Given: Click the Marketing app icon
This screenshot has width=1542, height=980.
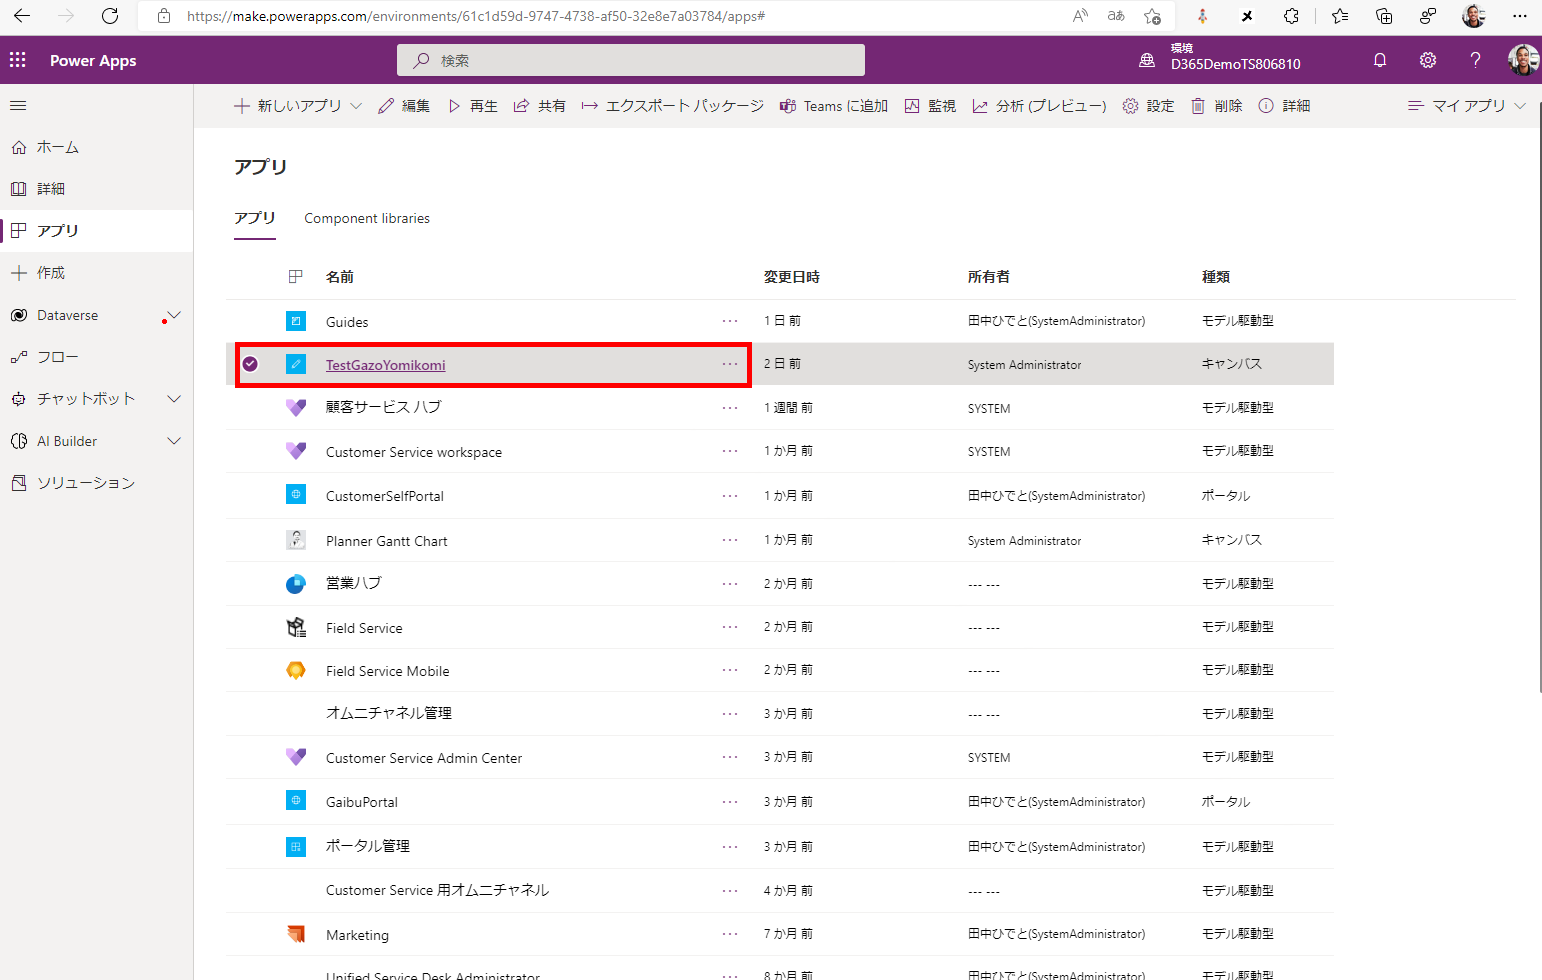Looking at the screenshot, I should pos(296,934).
